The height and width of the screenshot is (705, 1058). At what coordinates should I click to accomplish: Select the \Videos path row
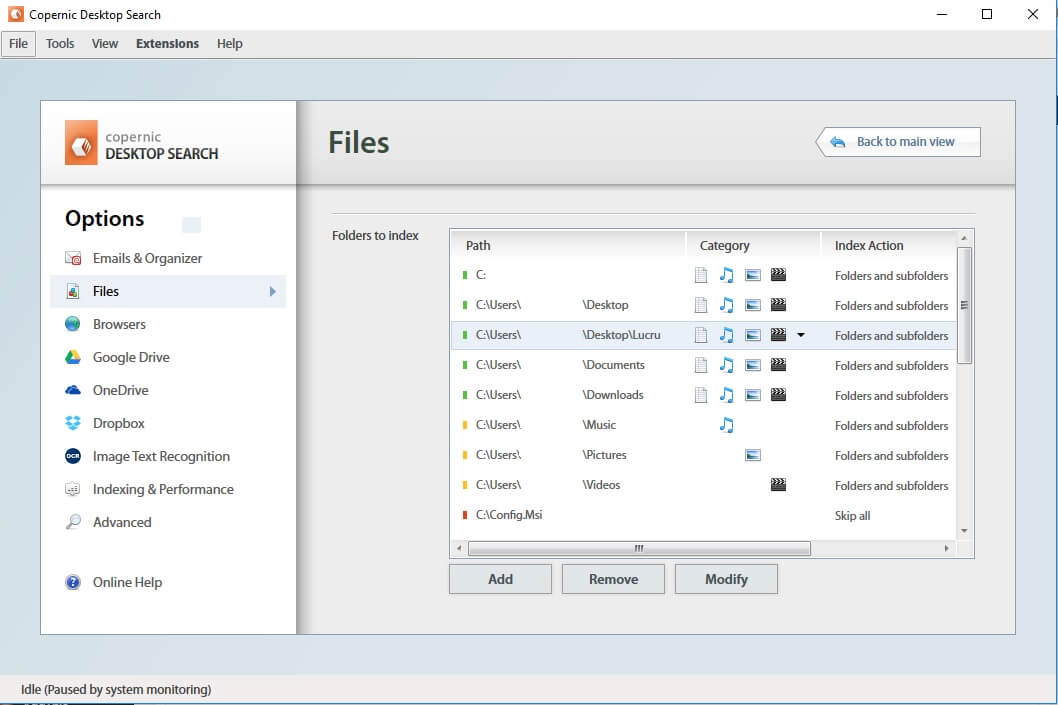click(703, 485)
